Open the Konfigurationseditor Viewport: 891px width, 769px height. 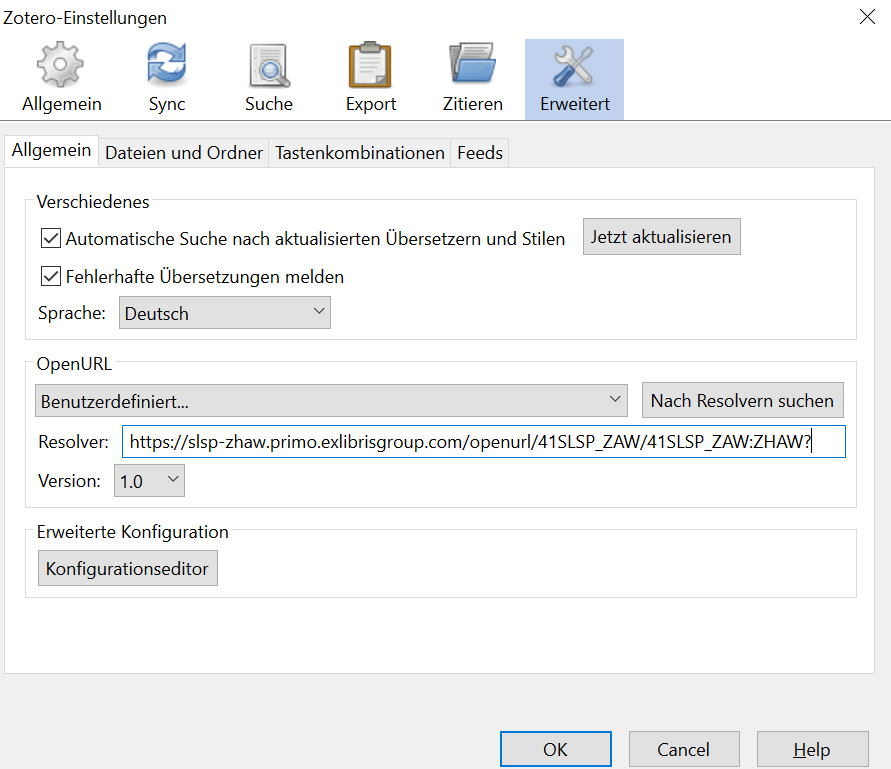coord(128,568)
